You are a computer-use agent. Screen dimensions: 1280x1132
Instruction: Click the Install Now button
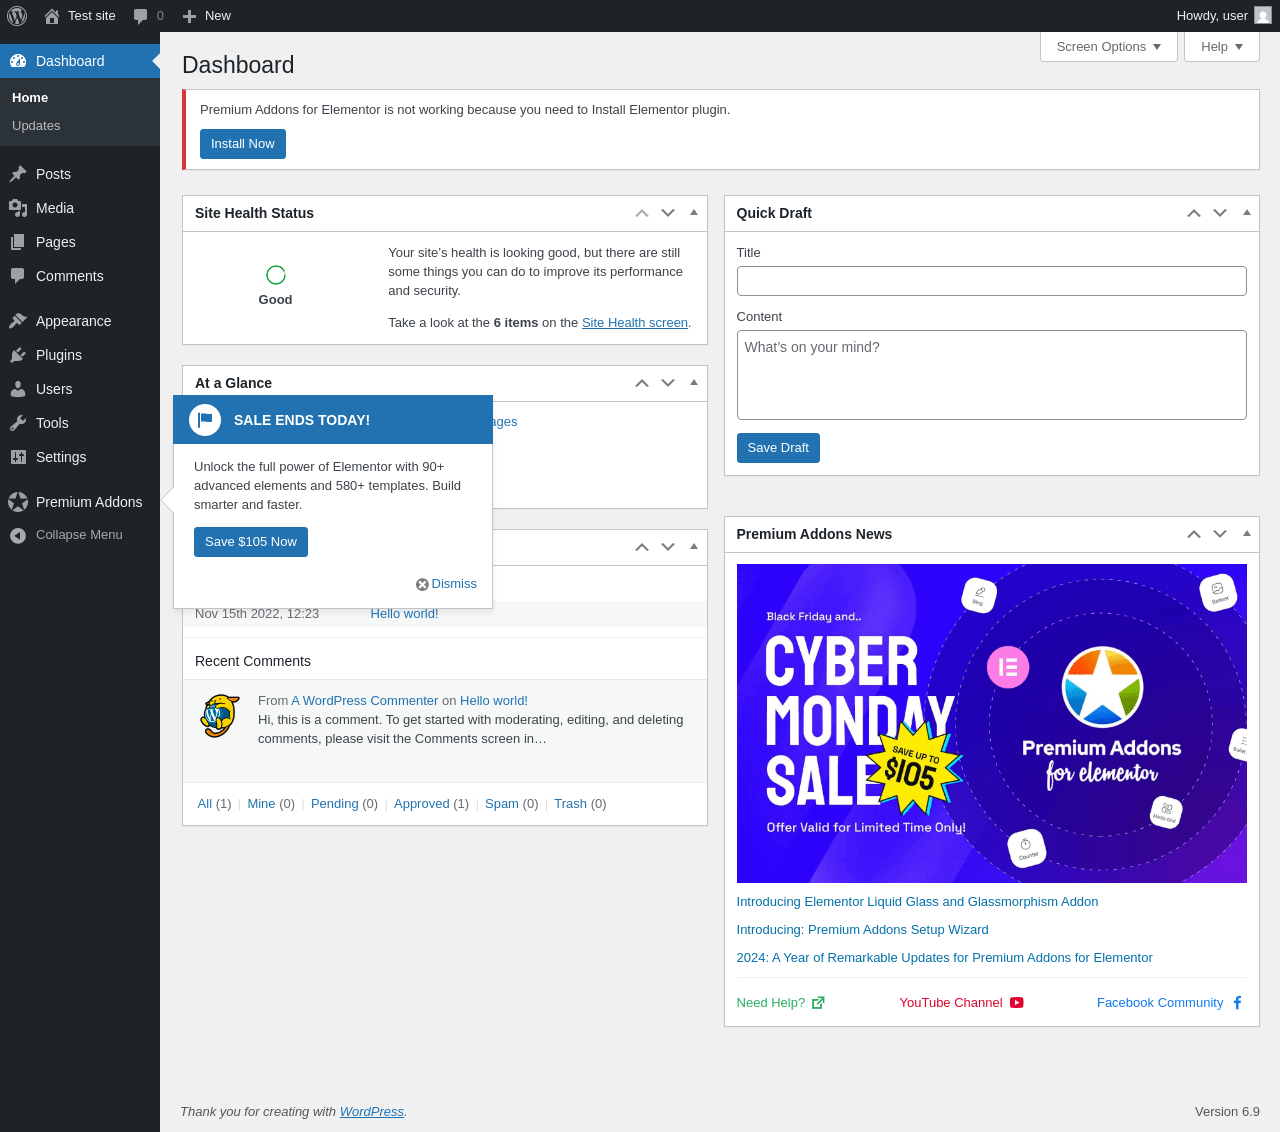243,144
